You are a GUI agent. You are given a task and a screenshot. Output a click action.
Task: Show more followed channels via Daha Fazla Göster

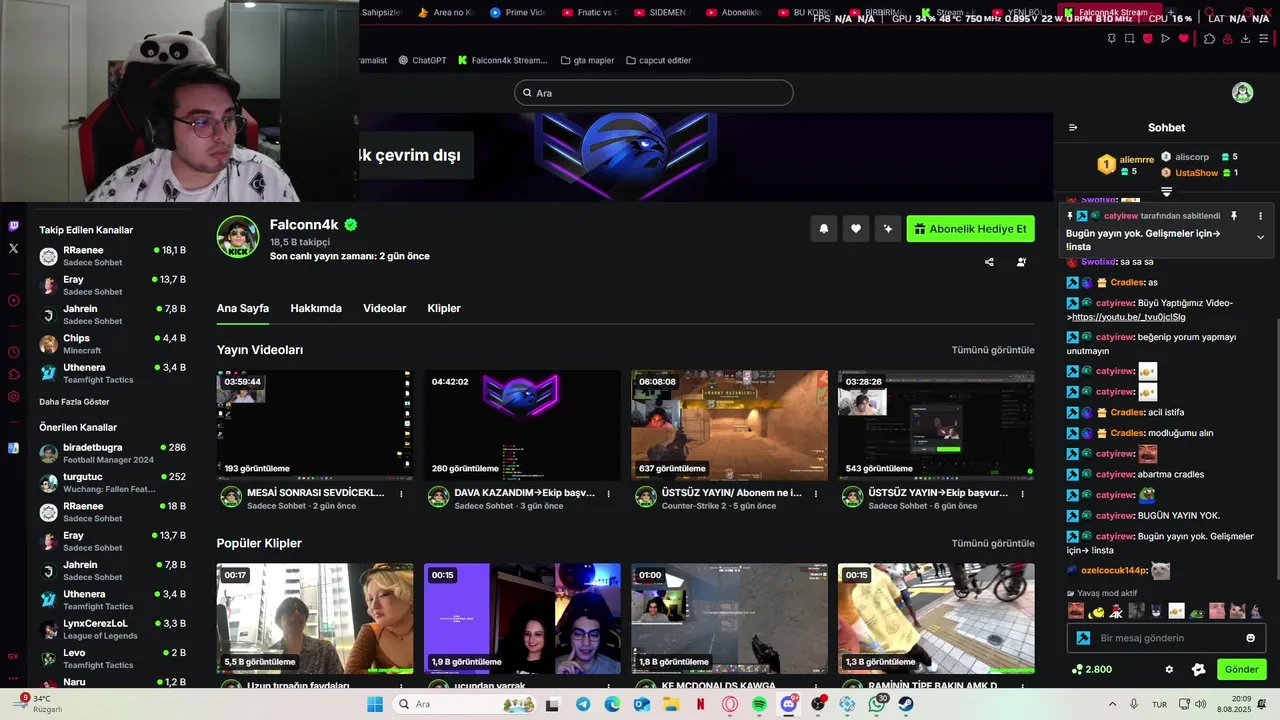click(74, 402)
